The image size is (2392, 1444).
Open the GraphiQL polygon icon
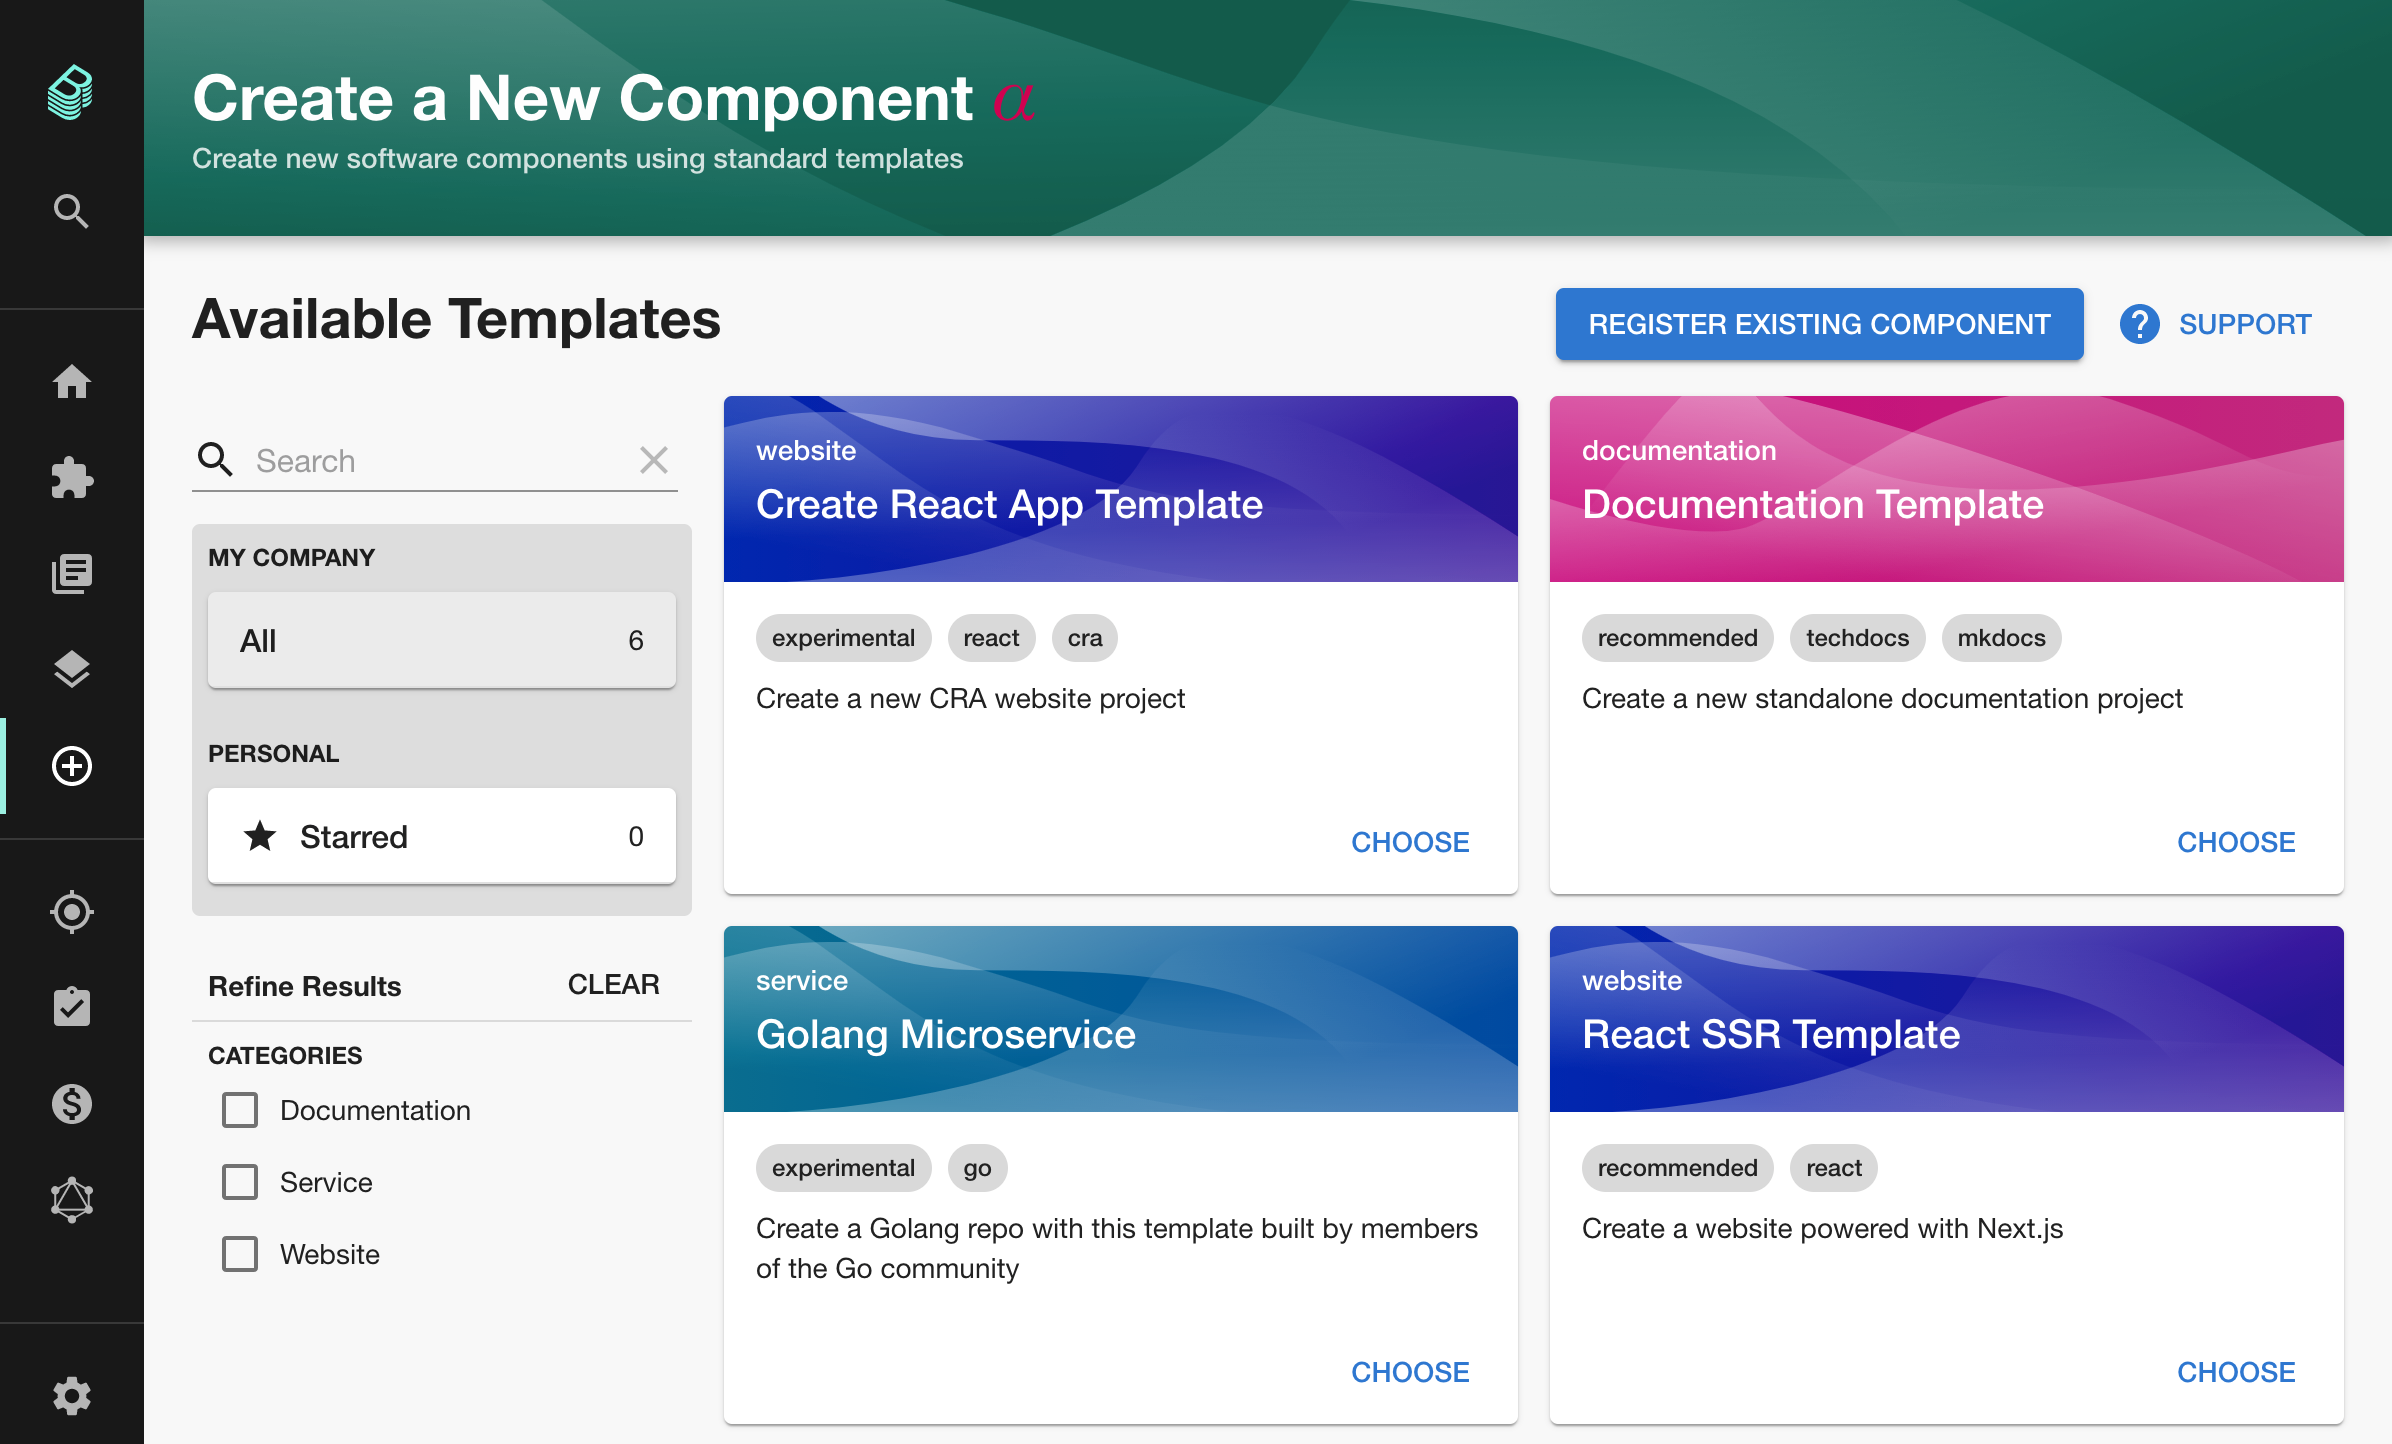71,1199
